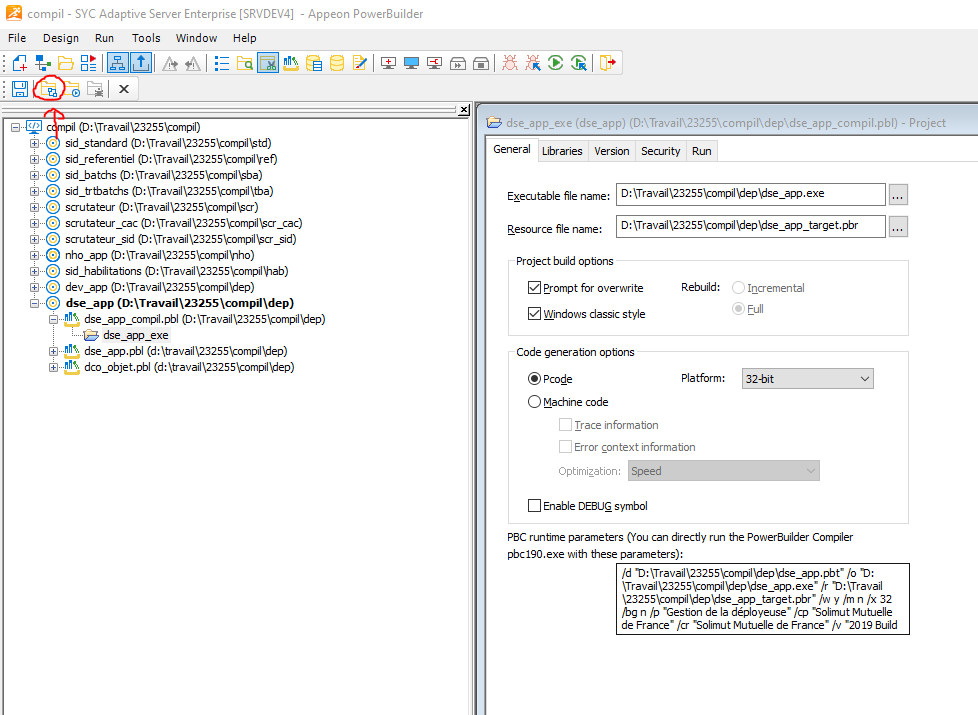Click the green Run icon
978x715 pixels.
point(556,63)
